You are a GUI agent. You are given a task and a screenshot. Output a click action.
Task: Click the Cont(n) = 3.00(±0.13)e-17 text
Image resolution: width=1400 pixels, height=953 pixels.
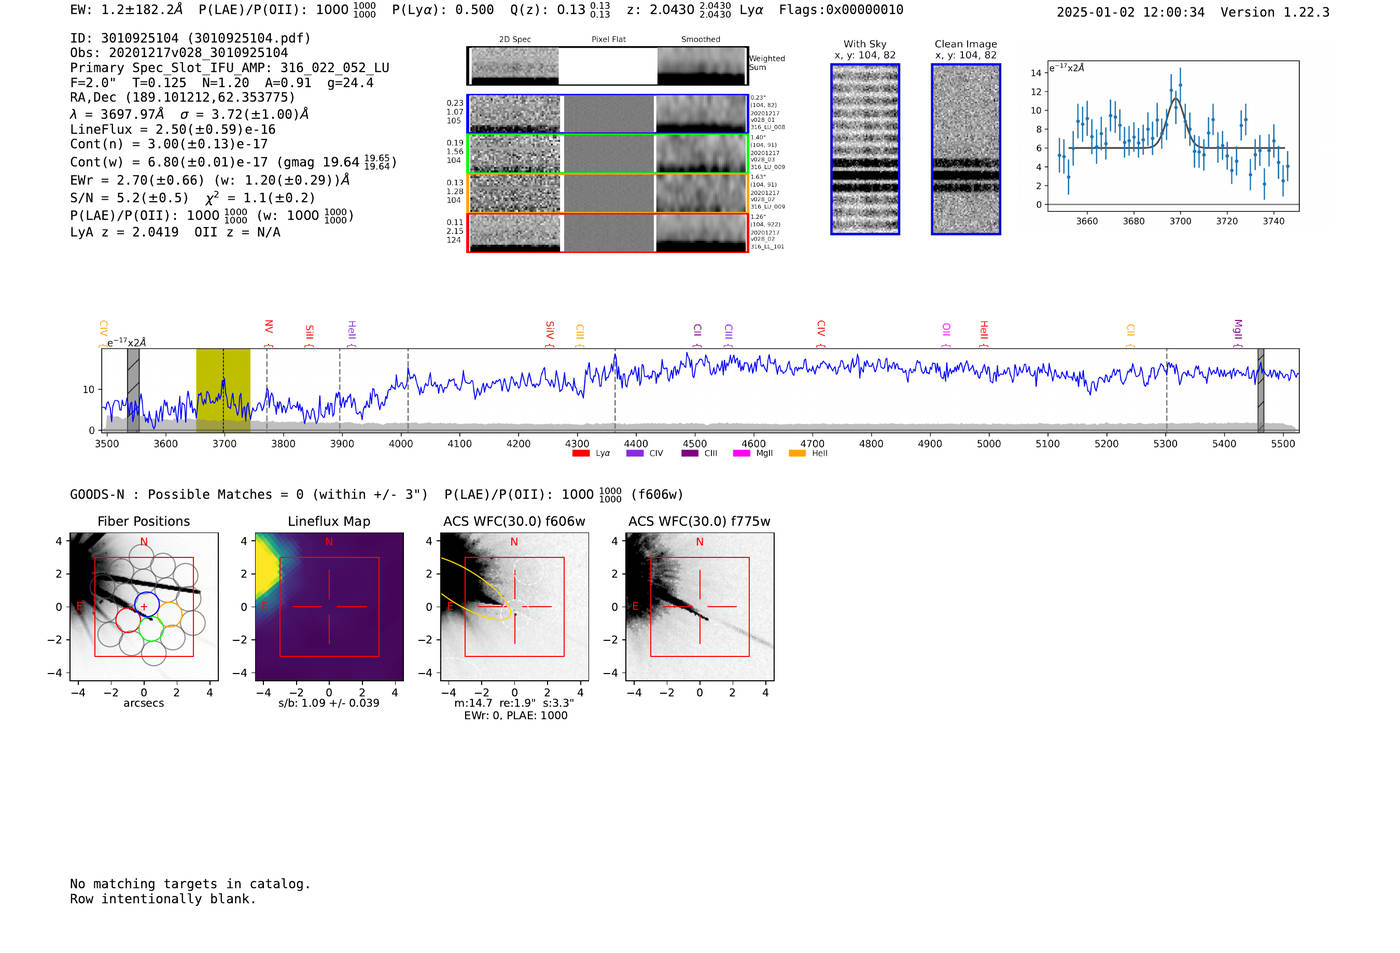click(169, 144)
